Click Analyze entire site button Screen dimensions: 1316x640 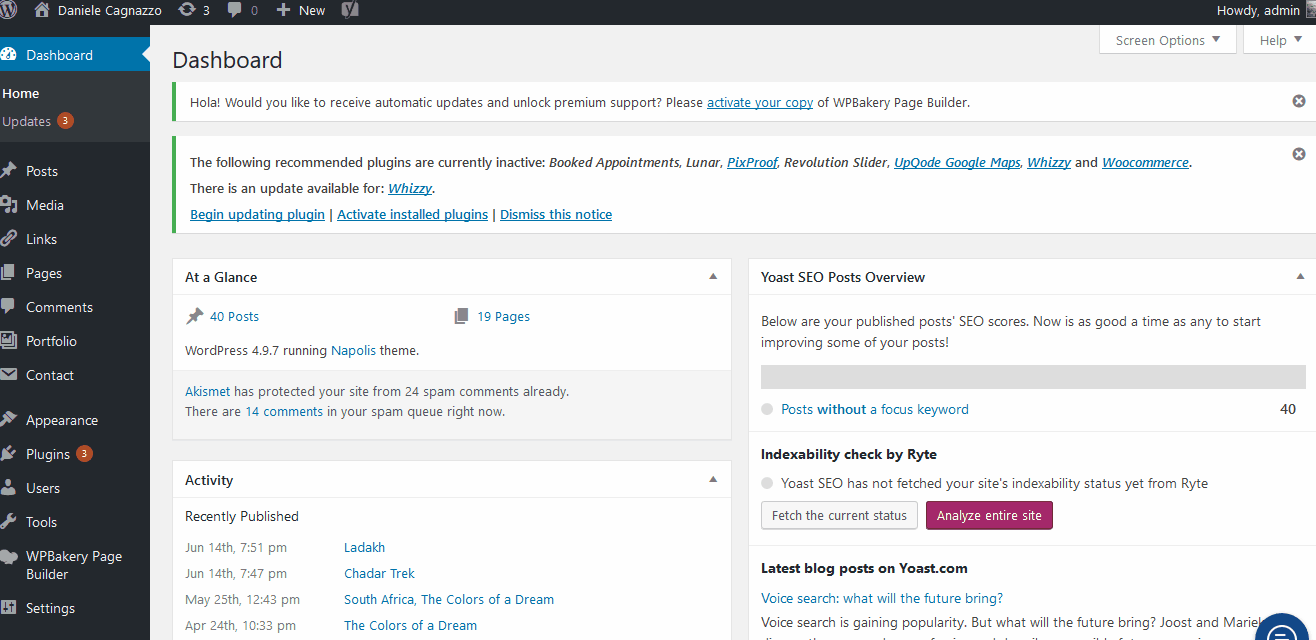pyautogui.click(x=989, y=516)
